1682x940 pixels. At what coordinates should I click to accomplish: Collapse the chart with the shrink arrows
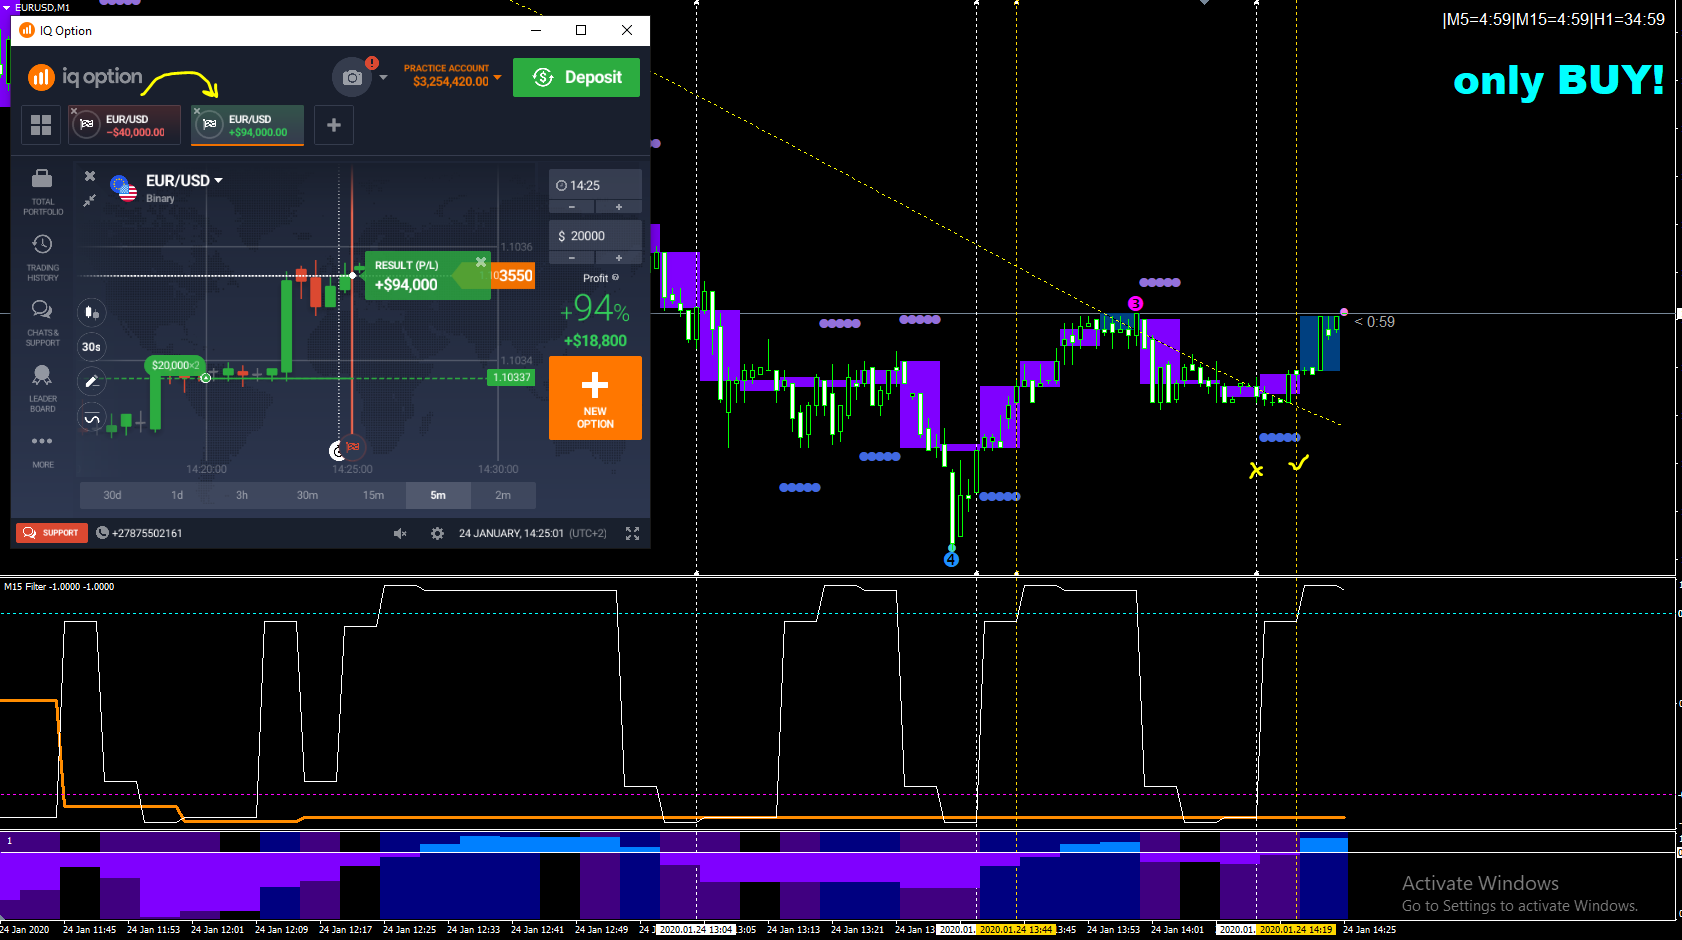(89, 200)
